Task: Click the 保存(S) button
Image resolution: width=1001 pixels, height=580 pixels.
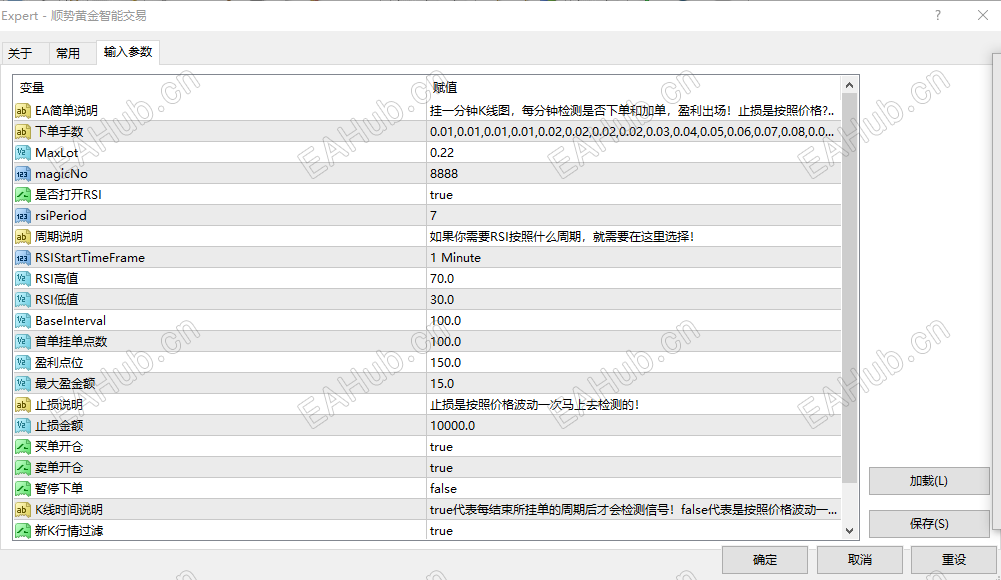Action: (x=929, y=524)
